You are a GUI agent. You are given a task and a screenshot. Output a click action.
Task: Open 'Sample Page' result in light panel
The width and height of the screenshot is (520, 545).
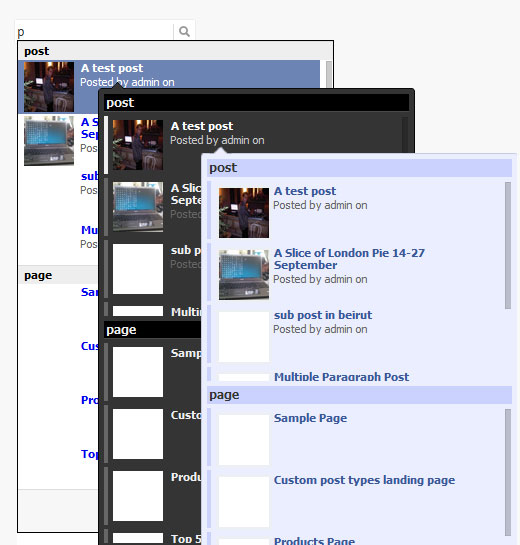(x=310, y=418)
